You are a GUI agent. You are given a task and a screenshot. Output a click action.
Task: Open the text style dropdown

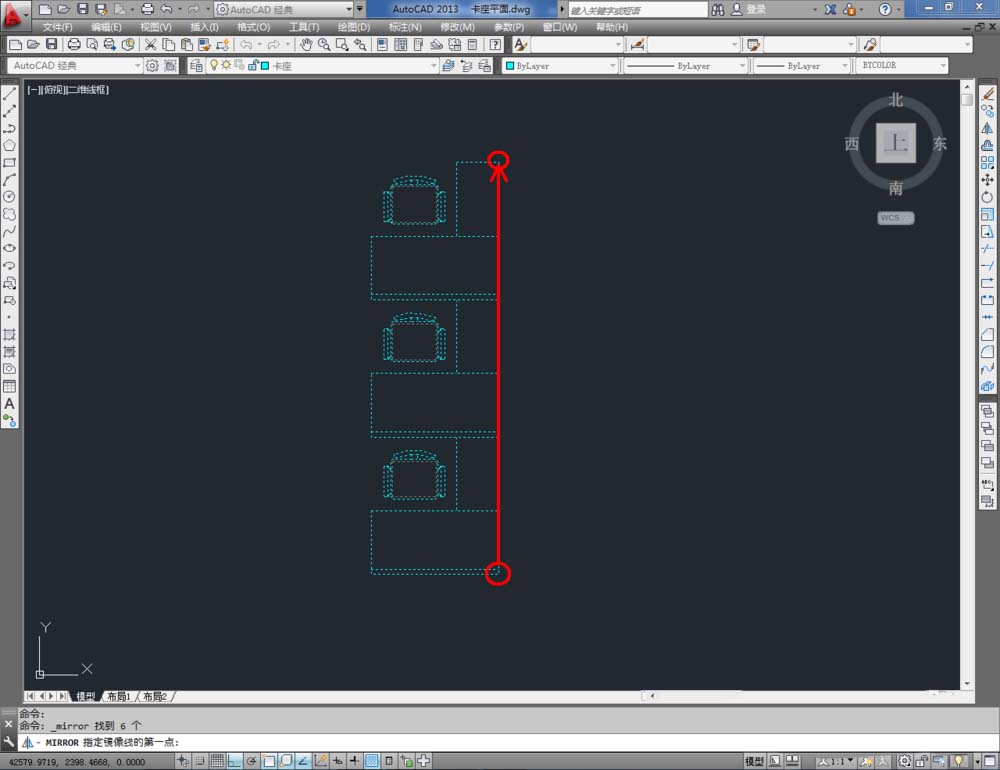577,45
